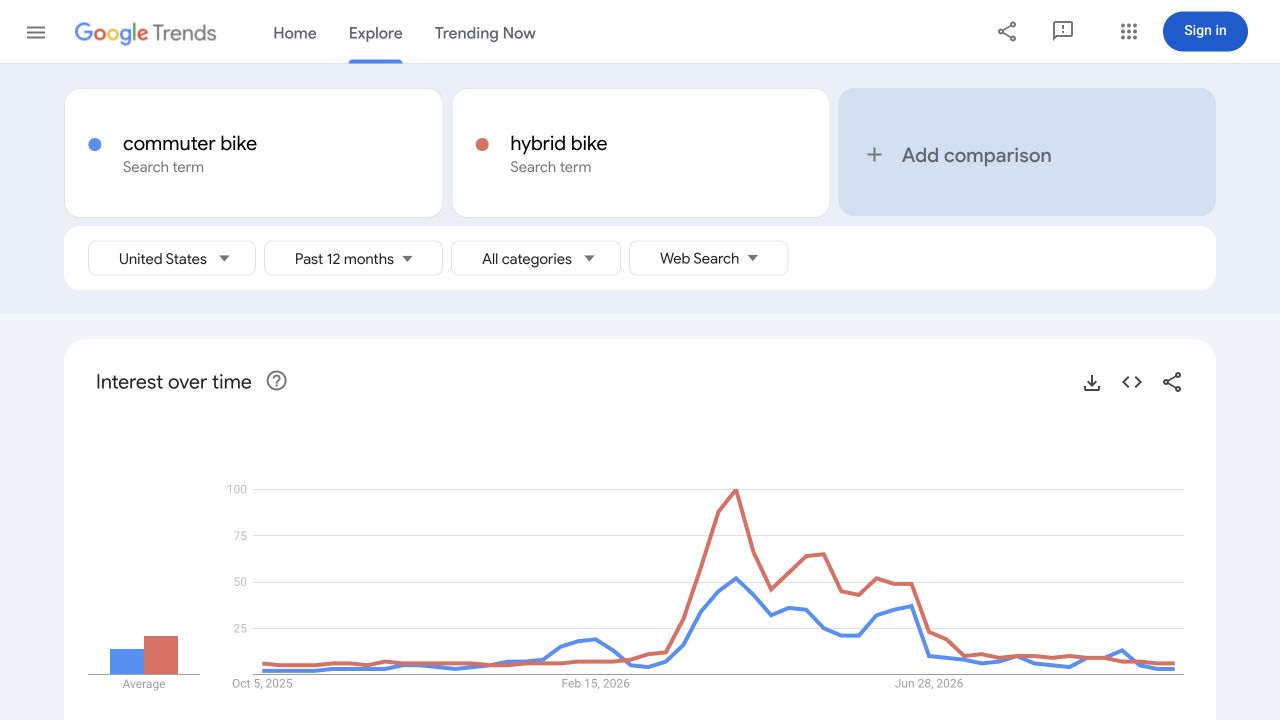Screen dimensions: 1280x720
Task: Click the blue average bar
Action: (x=127, y=661)
